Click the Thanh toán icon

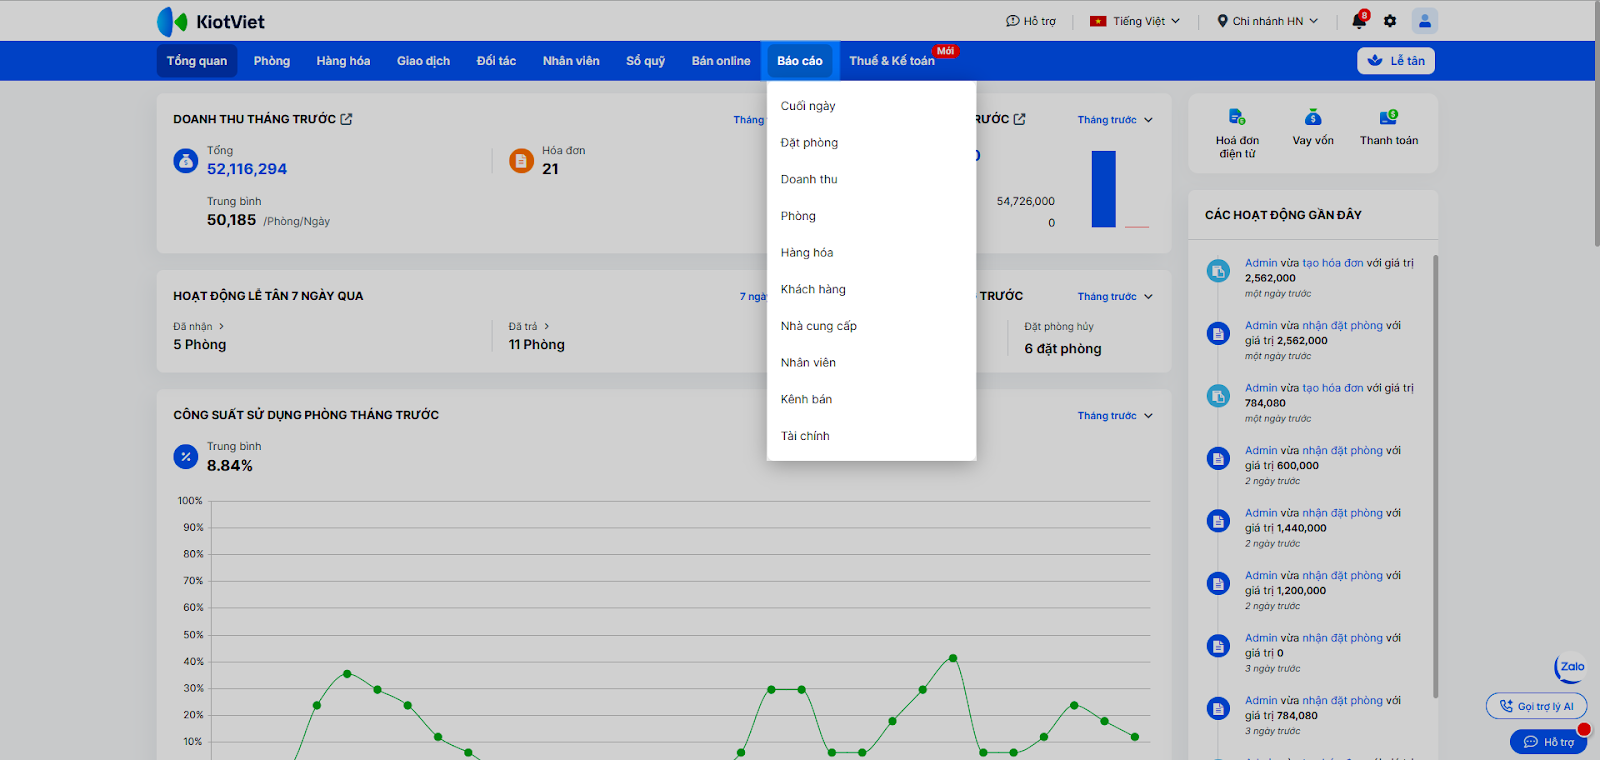point(1389,117)
